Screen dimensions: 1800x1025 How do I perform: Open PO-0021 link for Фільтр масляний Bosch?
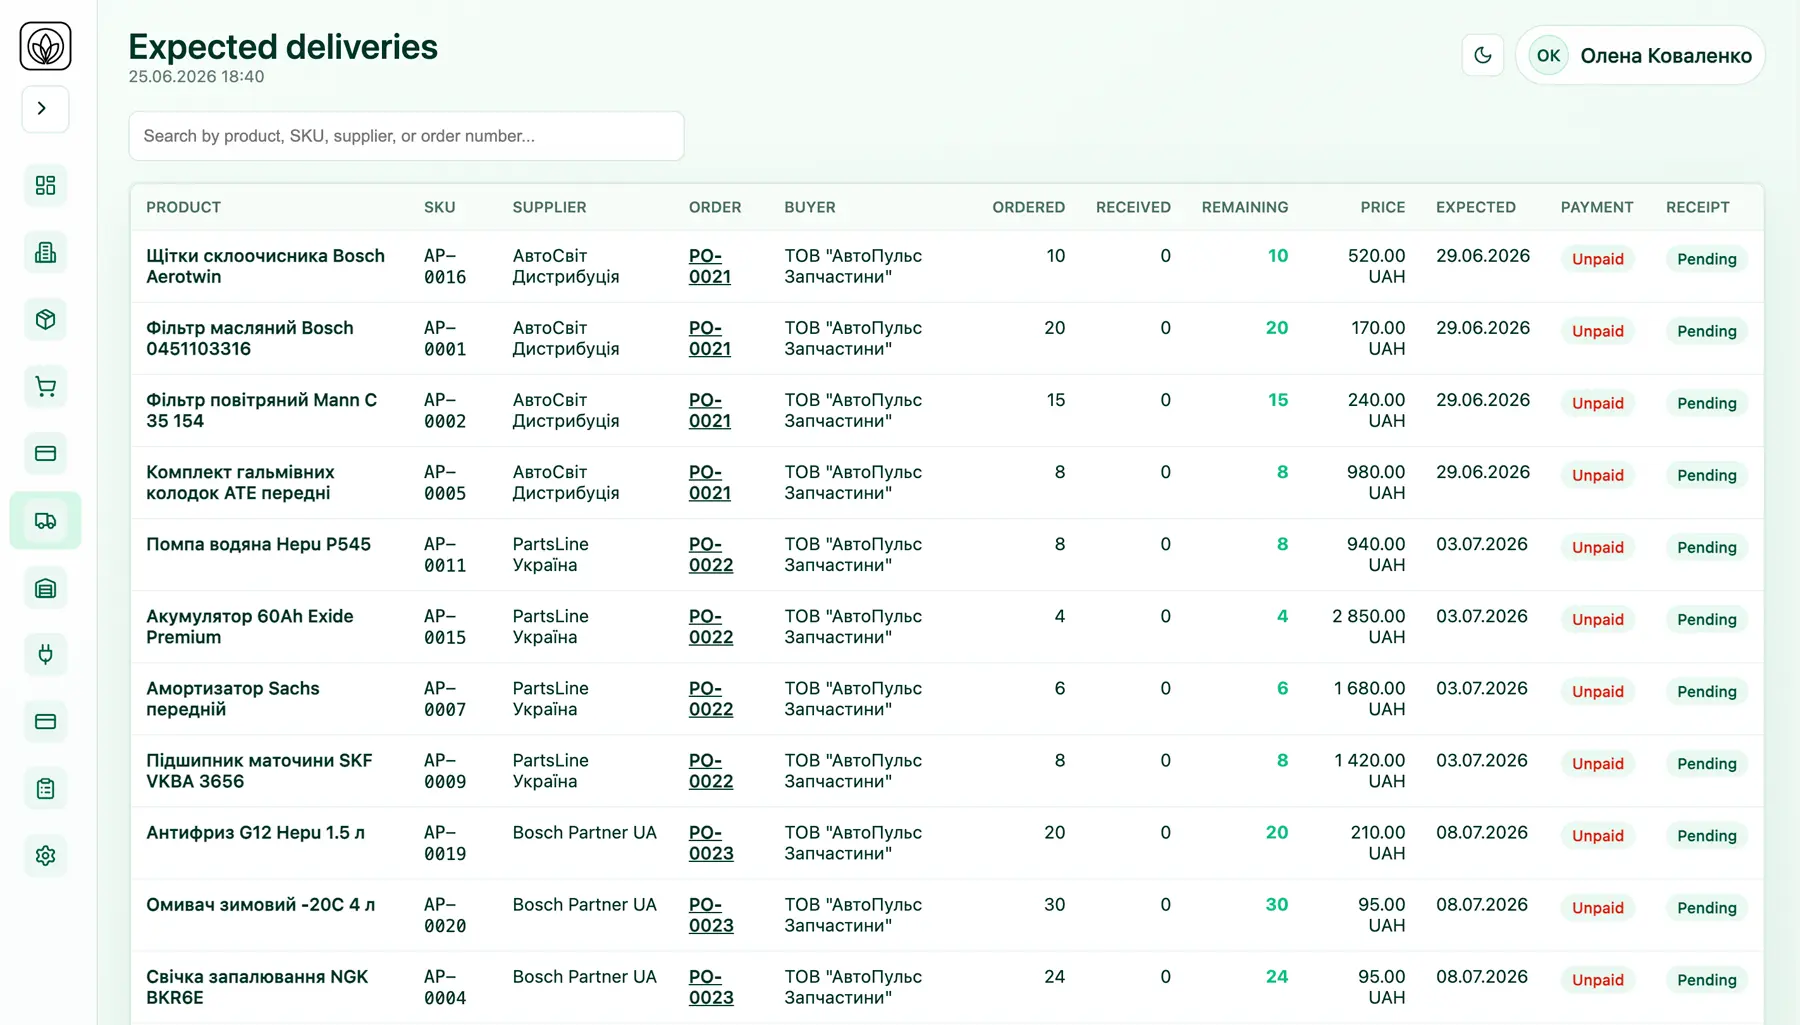(709, 338)
